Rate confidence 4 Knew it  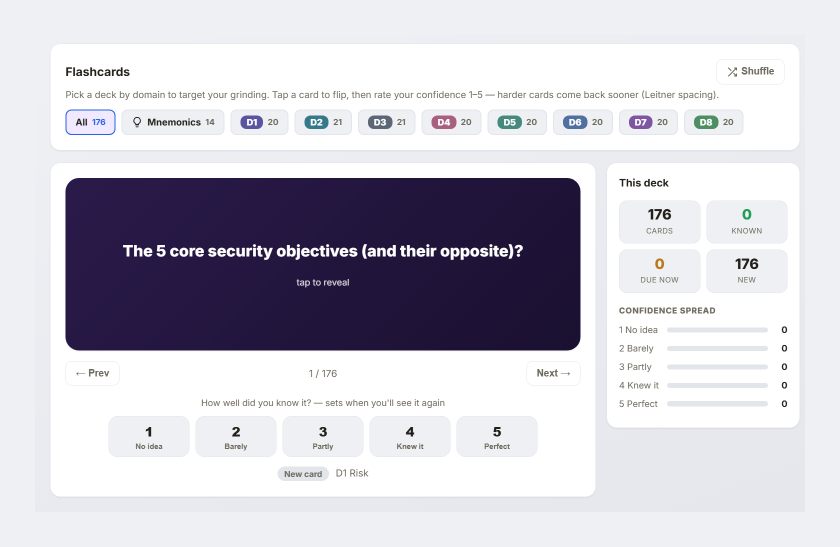pos(410,437)
